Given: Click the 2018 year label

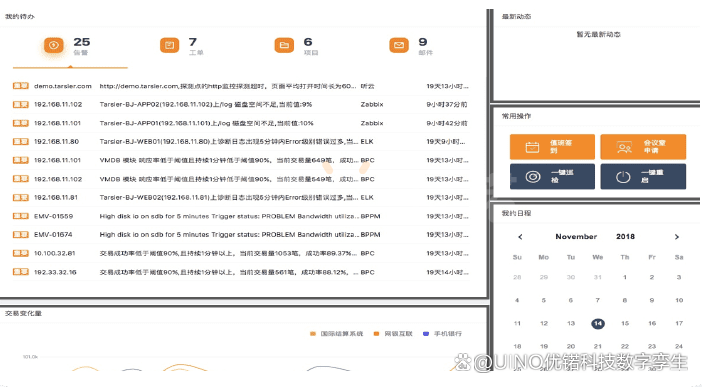Looking at the screenshot, I should point(625,236).
